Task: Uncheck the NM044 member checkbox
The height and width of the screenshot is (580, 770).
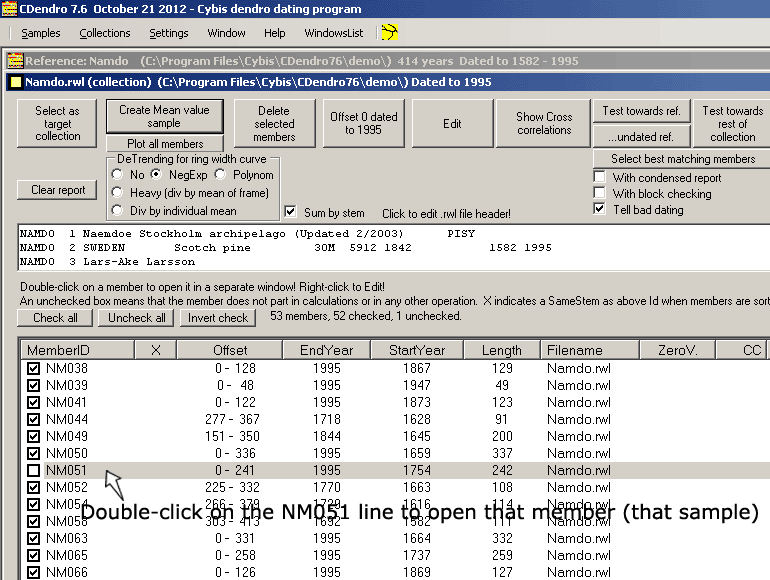Action: coord(33,419)
